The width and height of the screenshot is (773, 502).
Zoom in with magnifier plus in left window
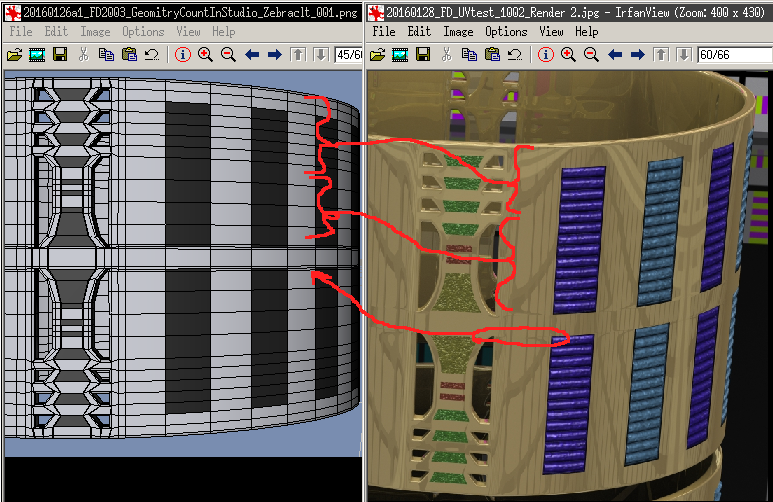click(205, 54)
